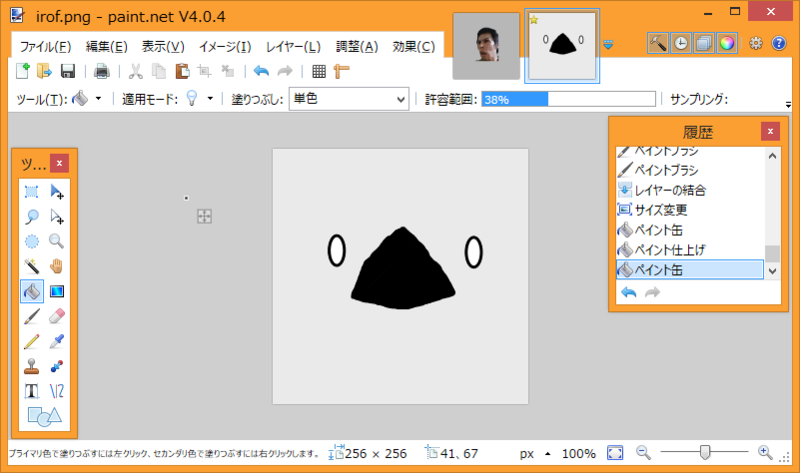The width and height of the screenshot is (800, 473).
Task: Click the Crop to Selection icon
Action: [x=205, y=71]
